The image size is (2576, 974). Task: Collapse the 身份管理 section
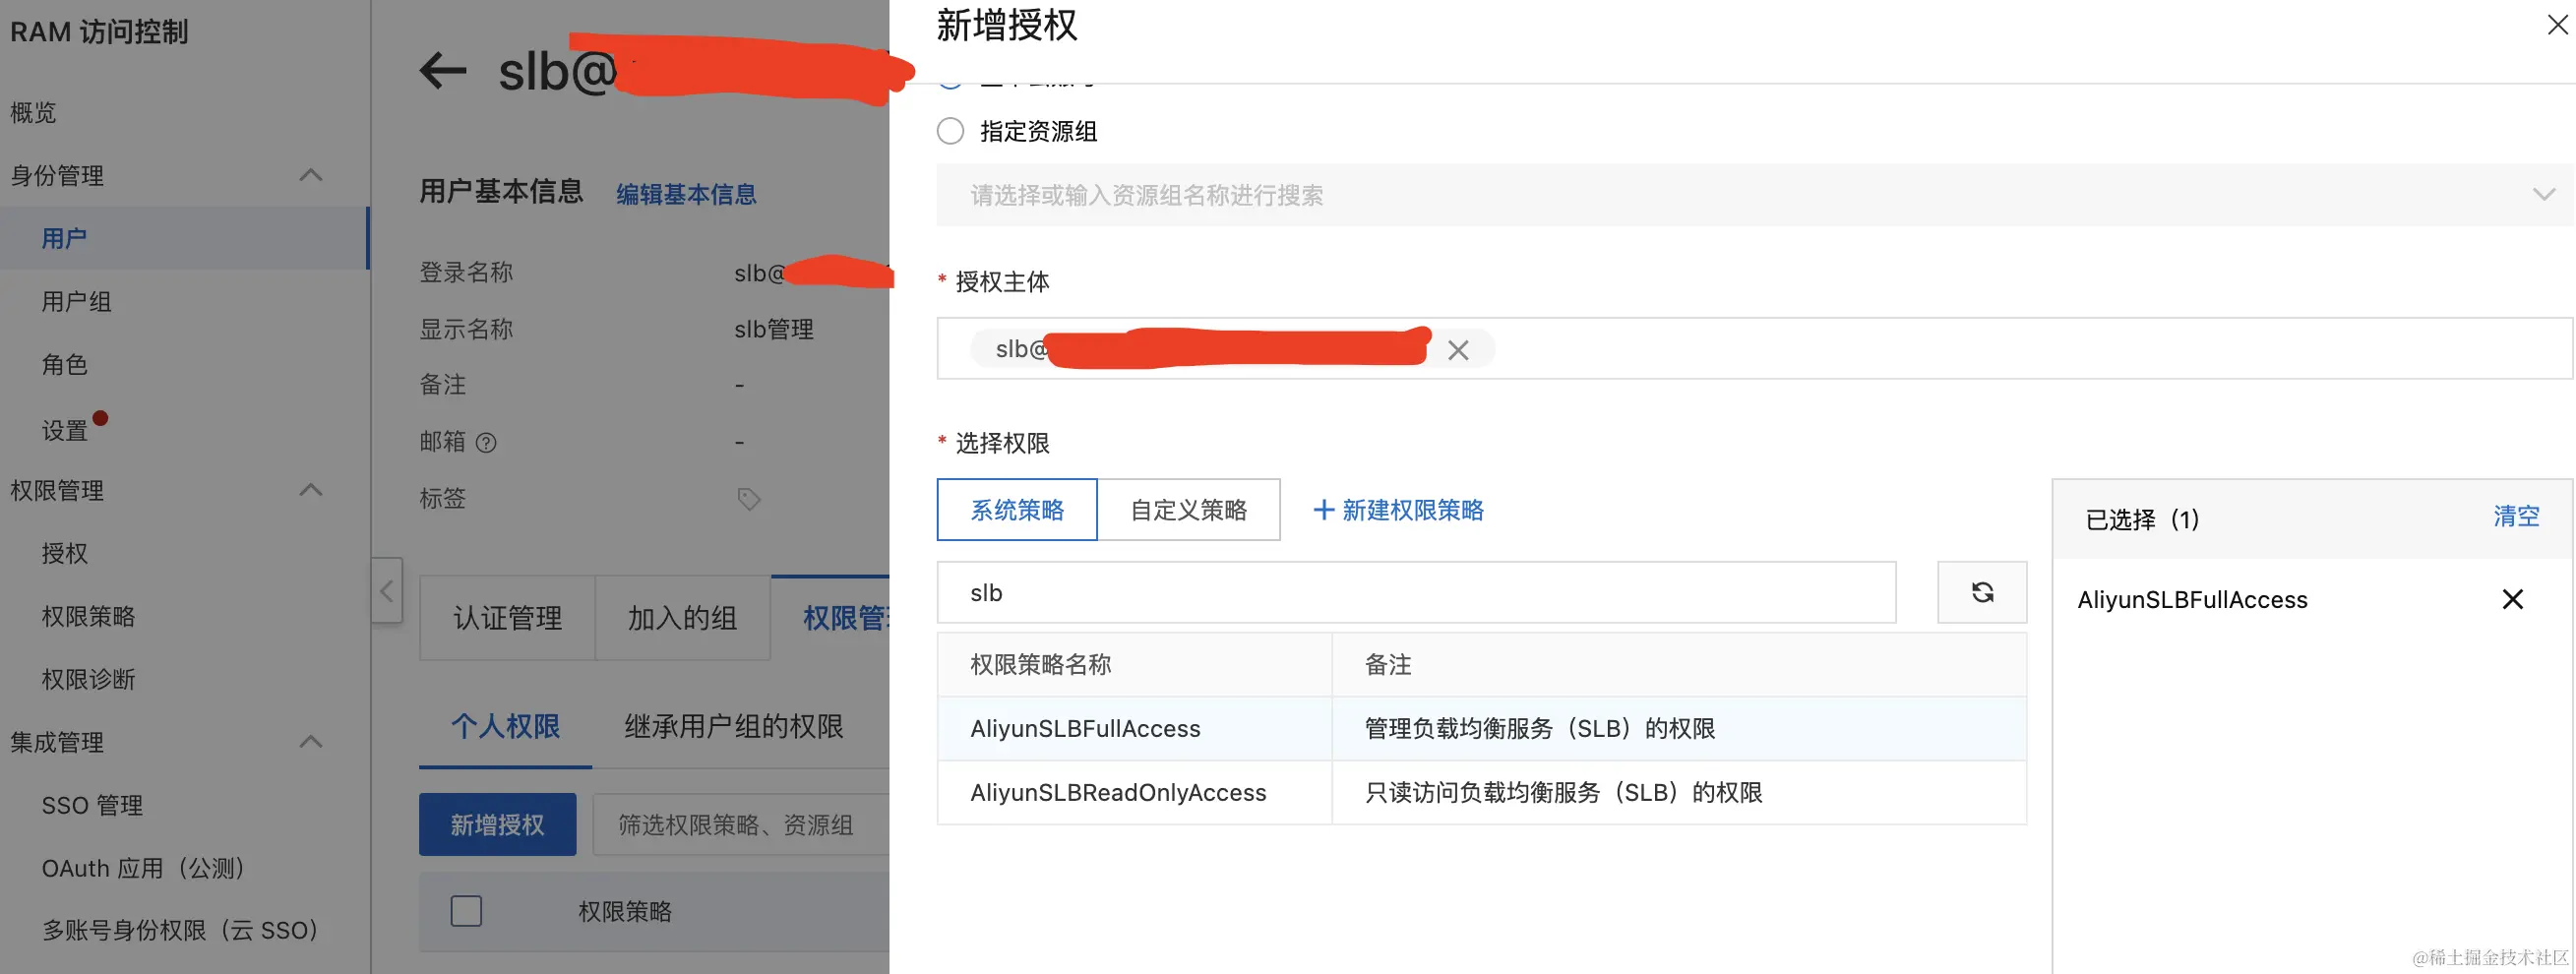(x=311, y=175)
